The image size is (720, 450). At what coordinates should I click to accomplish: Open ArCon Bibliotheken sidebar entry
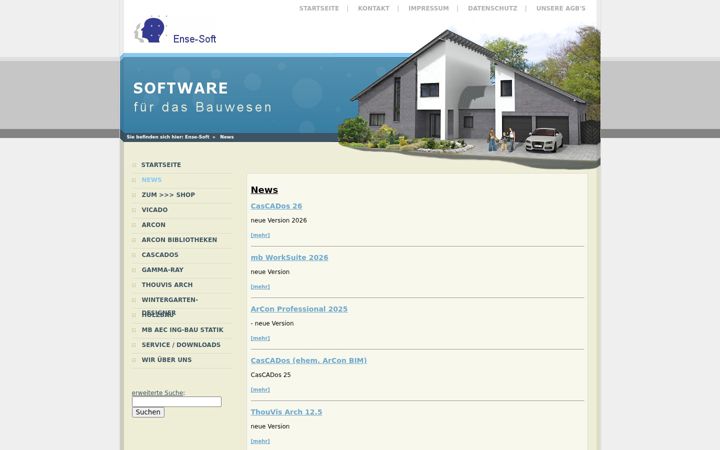(x=179, y=240)
